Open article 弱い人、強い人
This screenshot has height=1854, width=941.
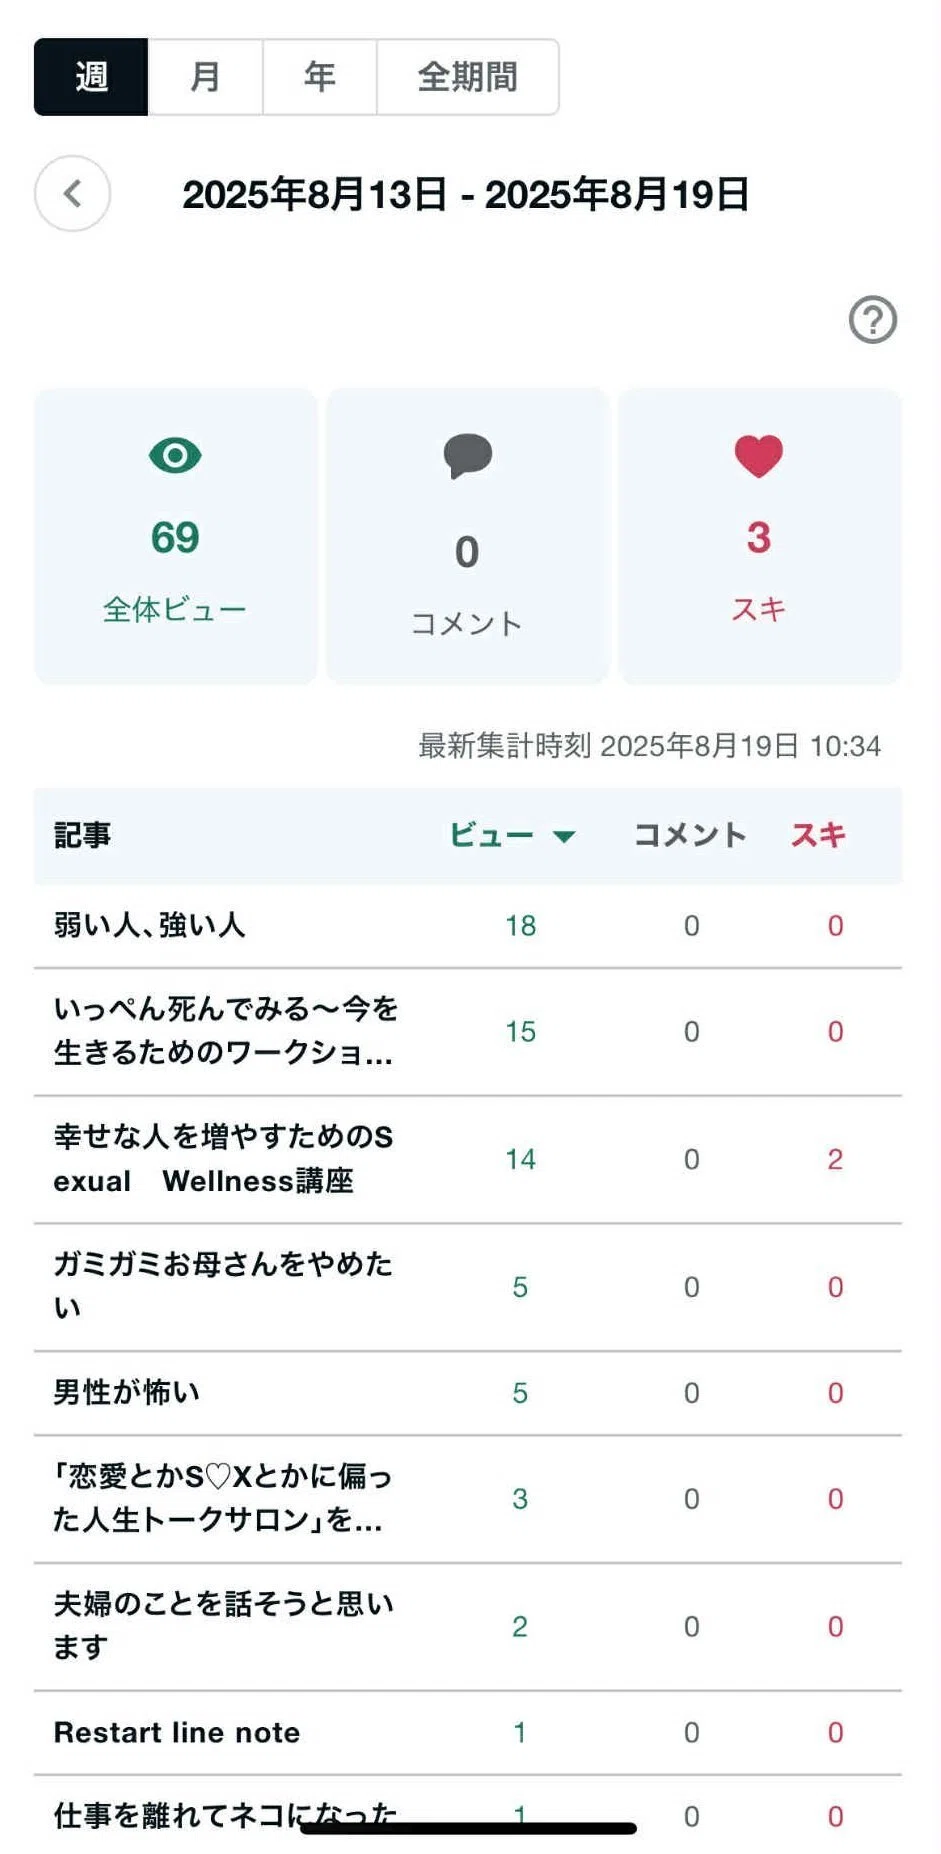149,925
